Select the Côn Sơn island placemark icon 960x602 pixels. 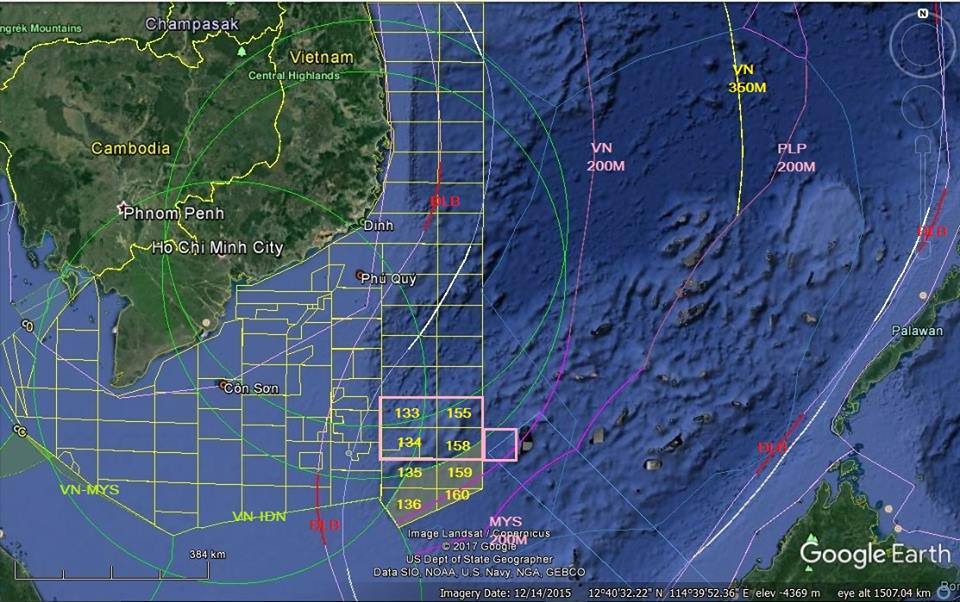(222, 385)
